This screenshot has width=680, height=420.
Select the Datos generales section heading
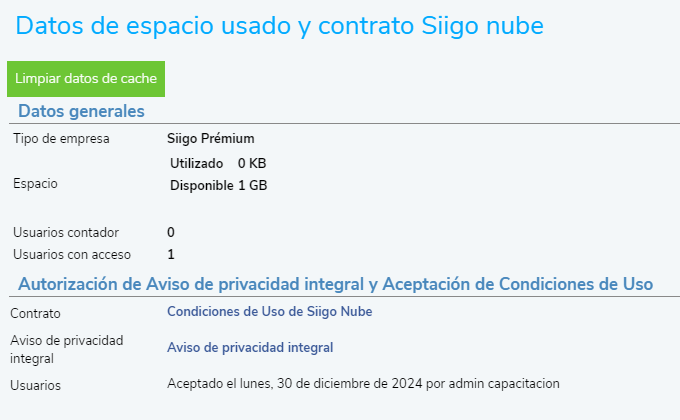point(81,111)
